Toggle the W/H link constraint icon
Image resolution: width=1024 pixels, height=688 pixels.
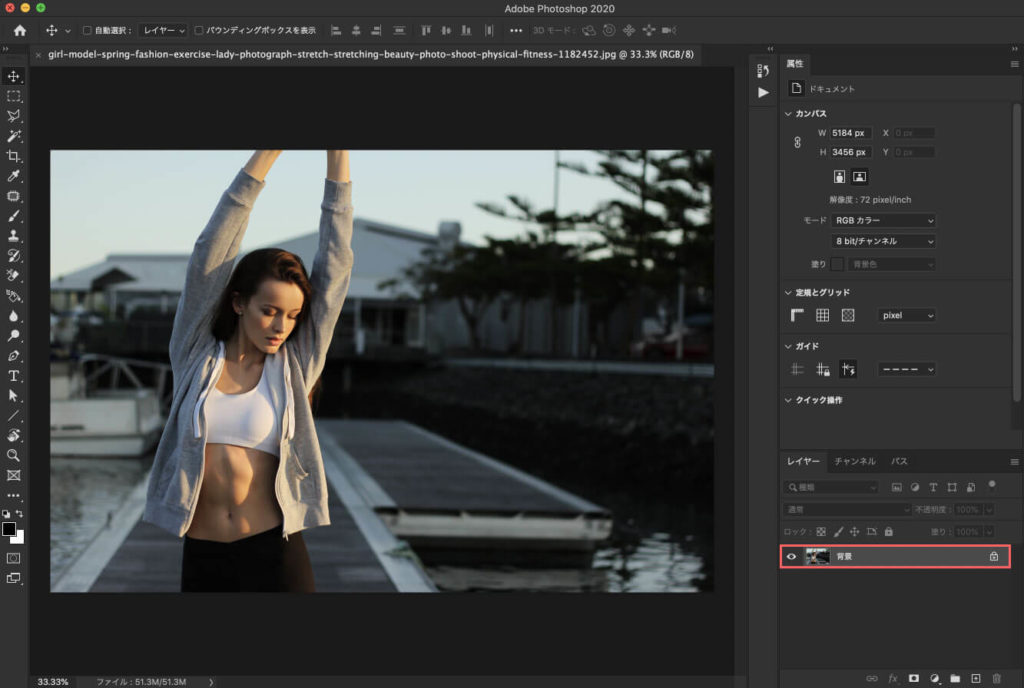(x=797, y=142)
